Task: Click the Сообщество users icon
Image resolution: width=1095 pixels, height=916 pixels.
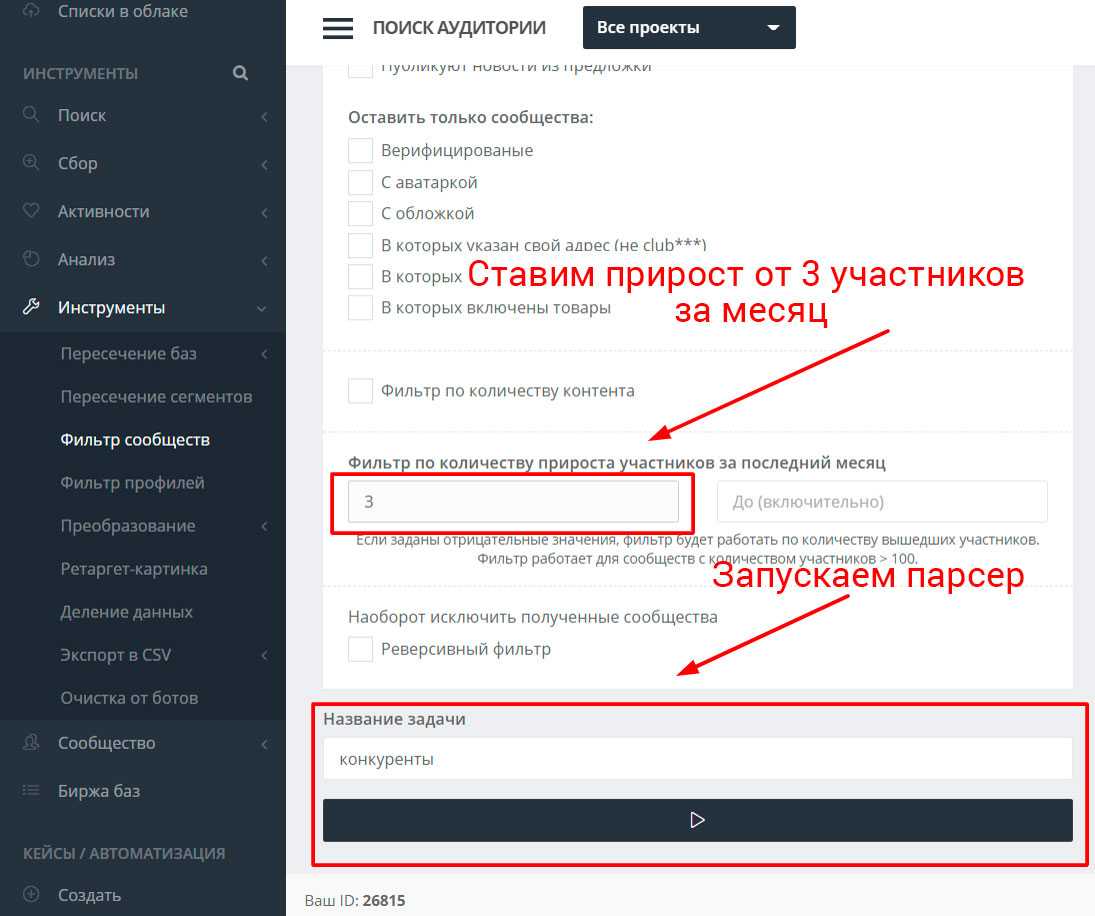Action: (x=31, y=743)
